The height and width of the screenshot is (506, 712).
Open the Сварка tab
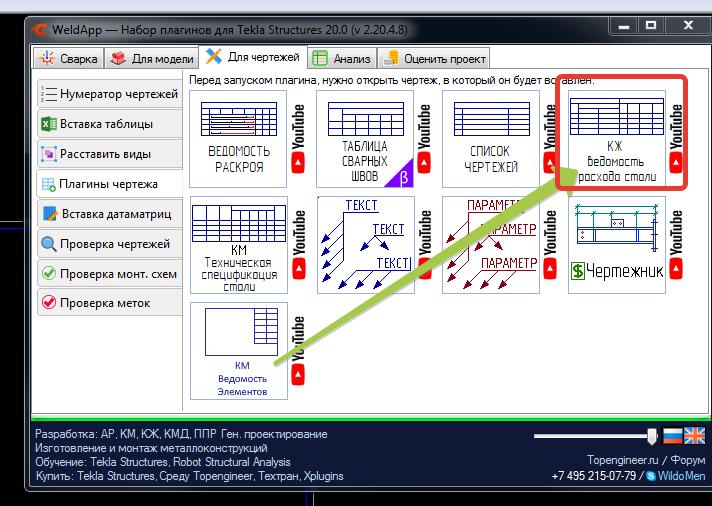(x=69, y=59)
